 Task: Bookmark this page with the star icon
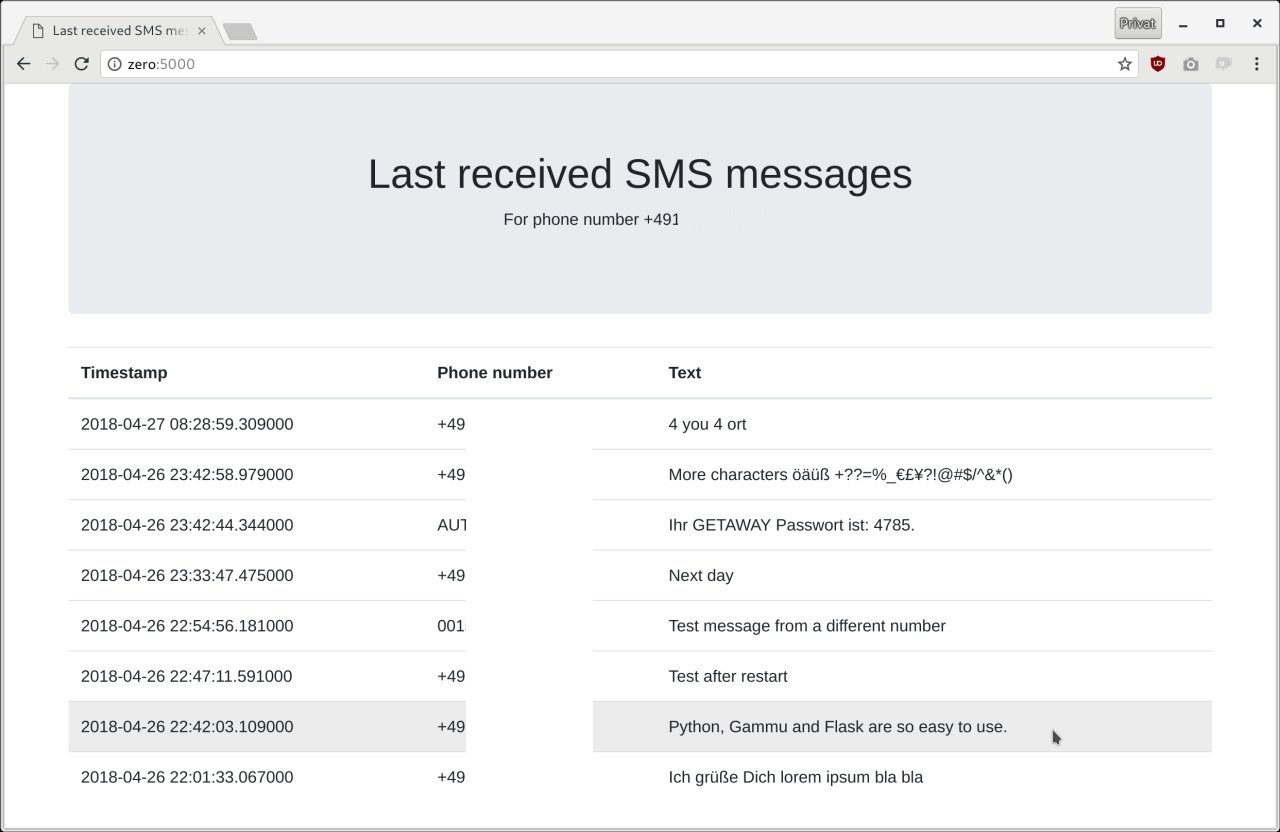coord(1125,64)
